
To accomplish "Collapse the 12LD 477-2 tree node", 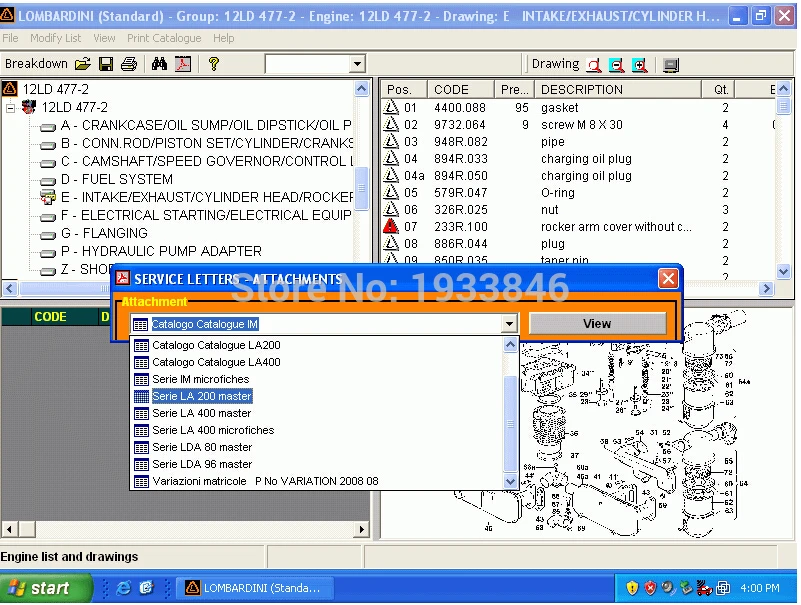I will pyautogui.click(x=10, y=108).
